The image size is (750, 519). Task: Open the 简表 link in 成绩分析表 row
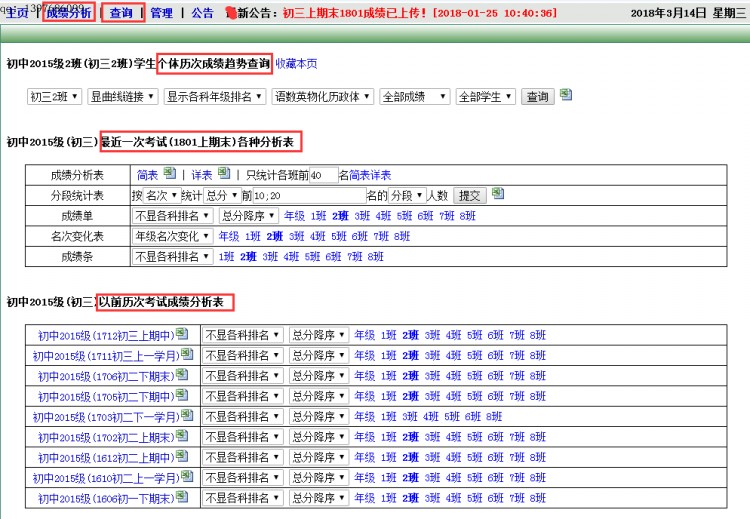click(147, 175)
